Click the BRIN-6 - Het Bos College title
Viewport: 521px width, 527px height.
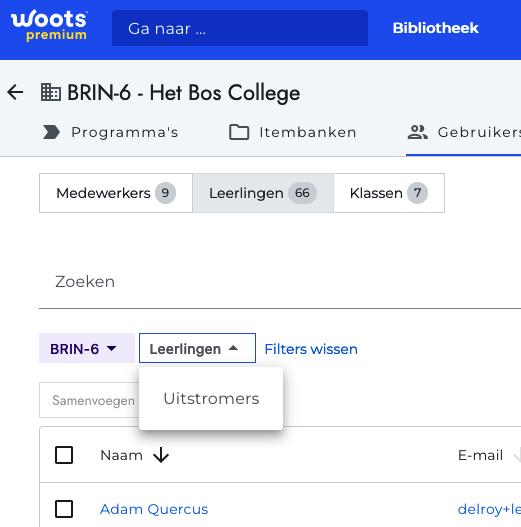tap(184, 93)
